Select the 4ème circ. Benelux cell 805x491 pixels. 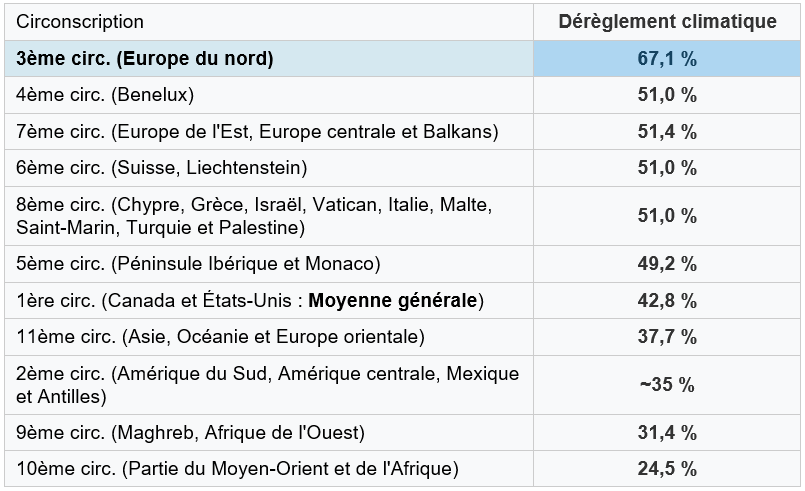coord(105,95)
